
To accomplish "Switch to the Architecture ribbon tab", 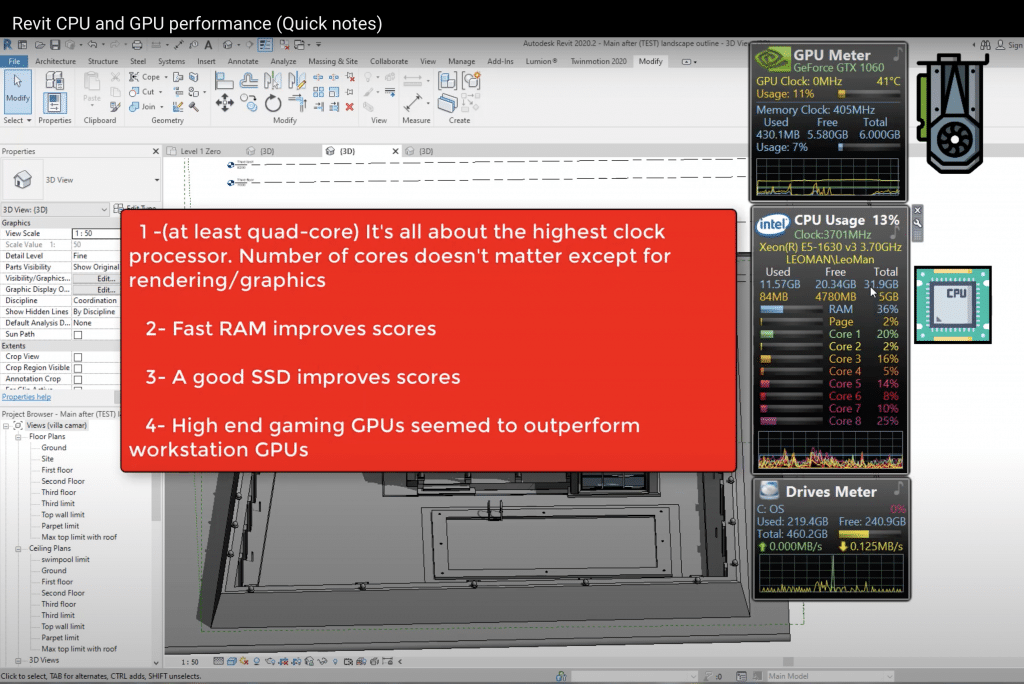I will tap(56, 61).
